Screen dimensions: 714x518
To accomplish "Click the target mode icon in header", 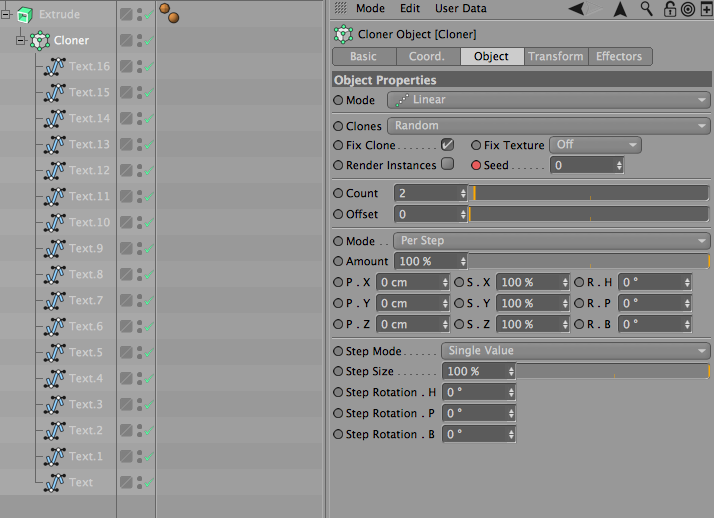I will pos(688,9).
